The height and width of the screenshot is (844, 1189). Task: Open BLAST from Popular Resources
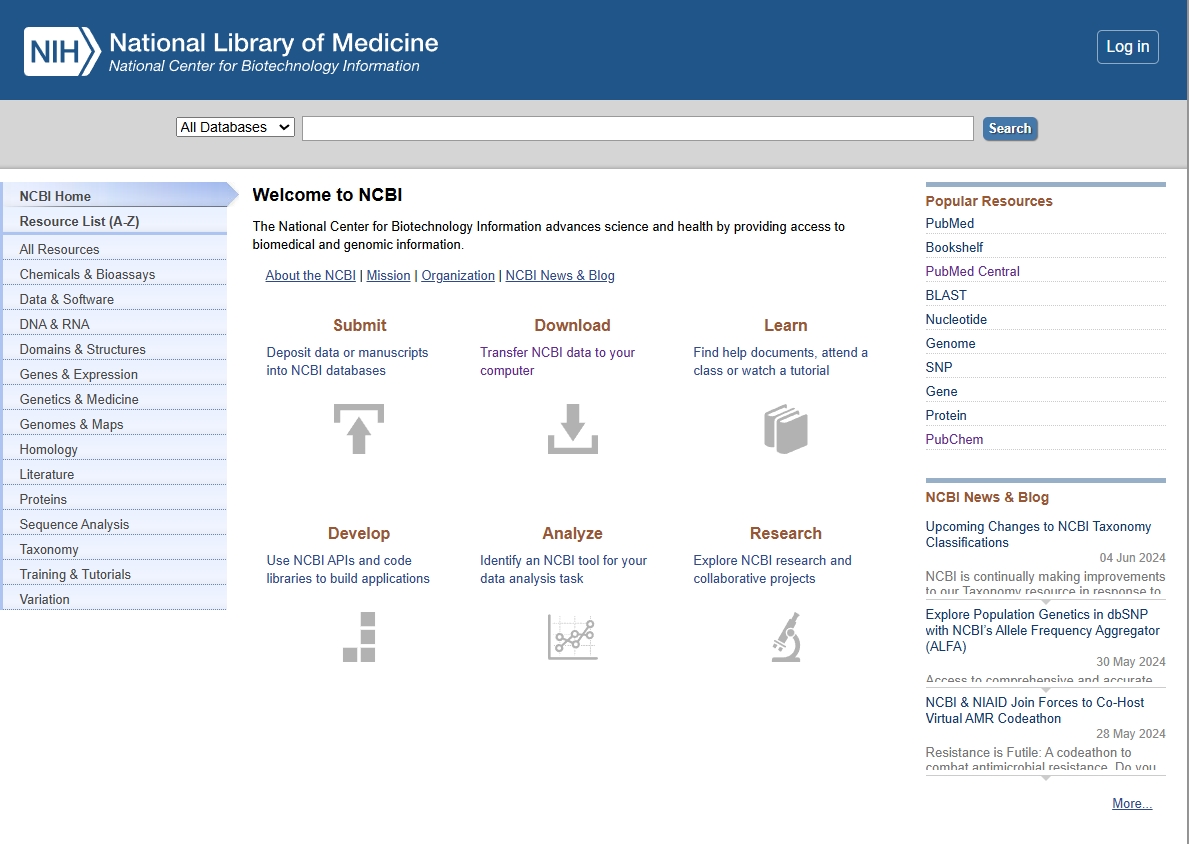coord(946,296)
